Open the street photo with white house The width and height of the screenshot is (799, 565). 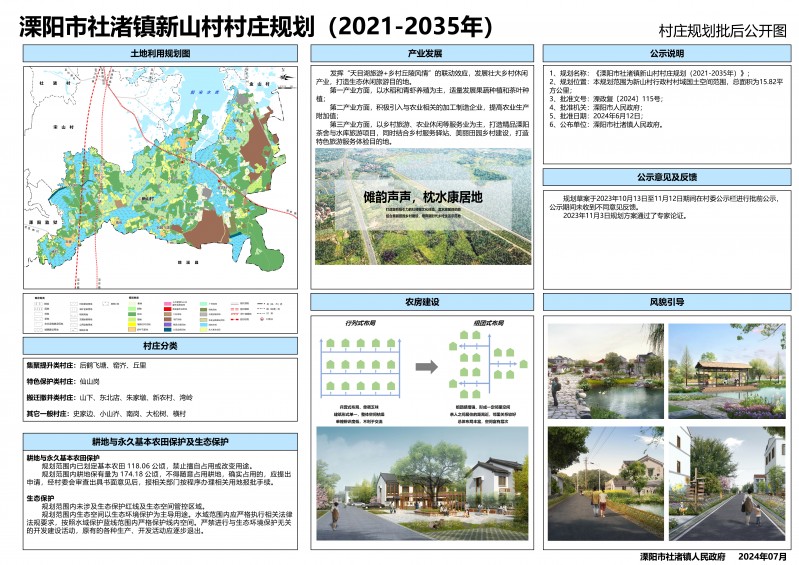click(727, 484)
